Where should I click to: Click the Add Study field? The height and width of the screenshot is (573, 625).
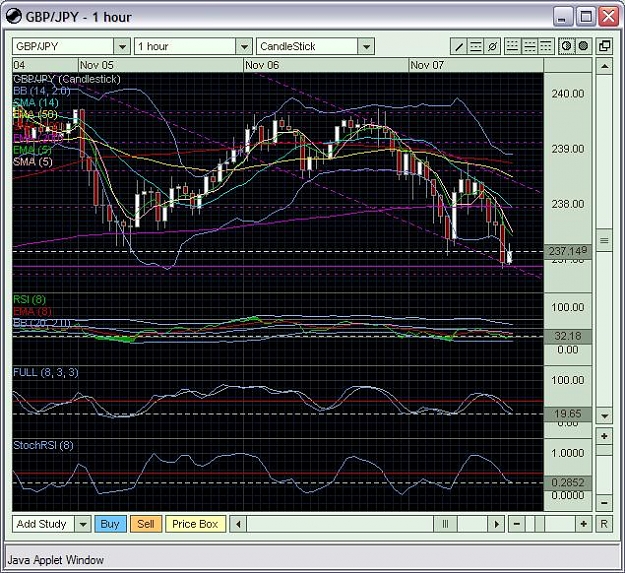tap(43, 524)
